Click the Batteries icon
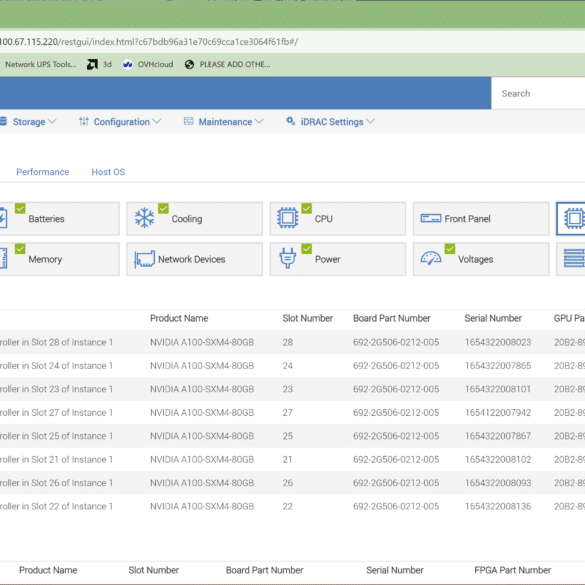This screenshot has width=585, height=585. [x=3, y=218]
